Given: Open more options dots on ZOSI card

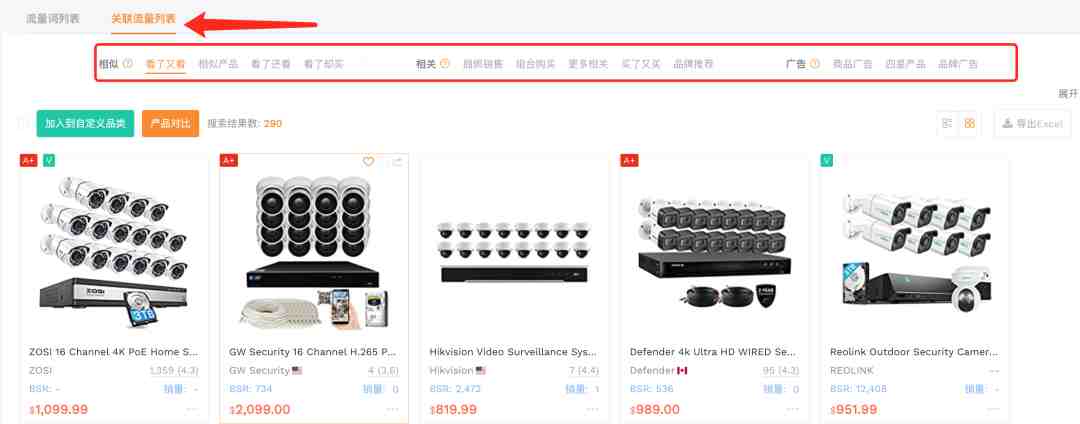Looking at the screenshot, I should (x=191, y=410).
